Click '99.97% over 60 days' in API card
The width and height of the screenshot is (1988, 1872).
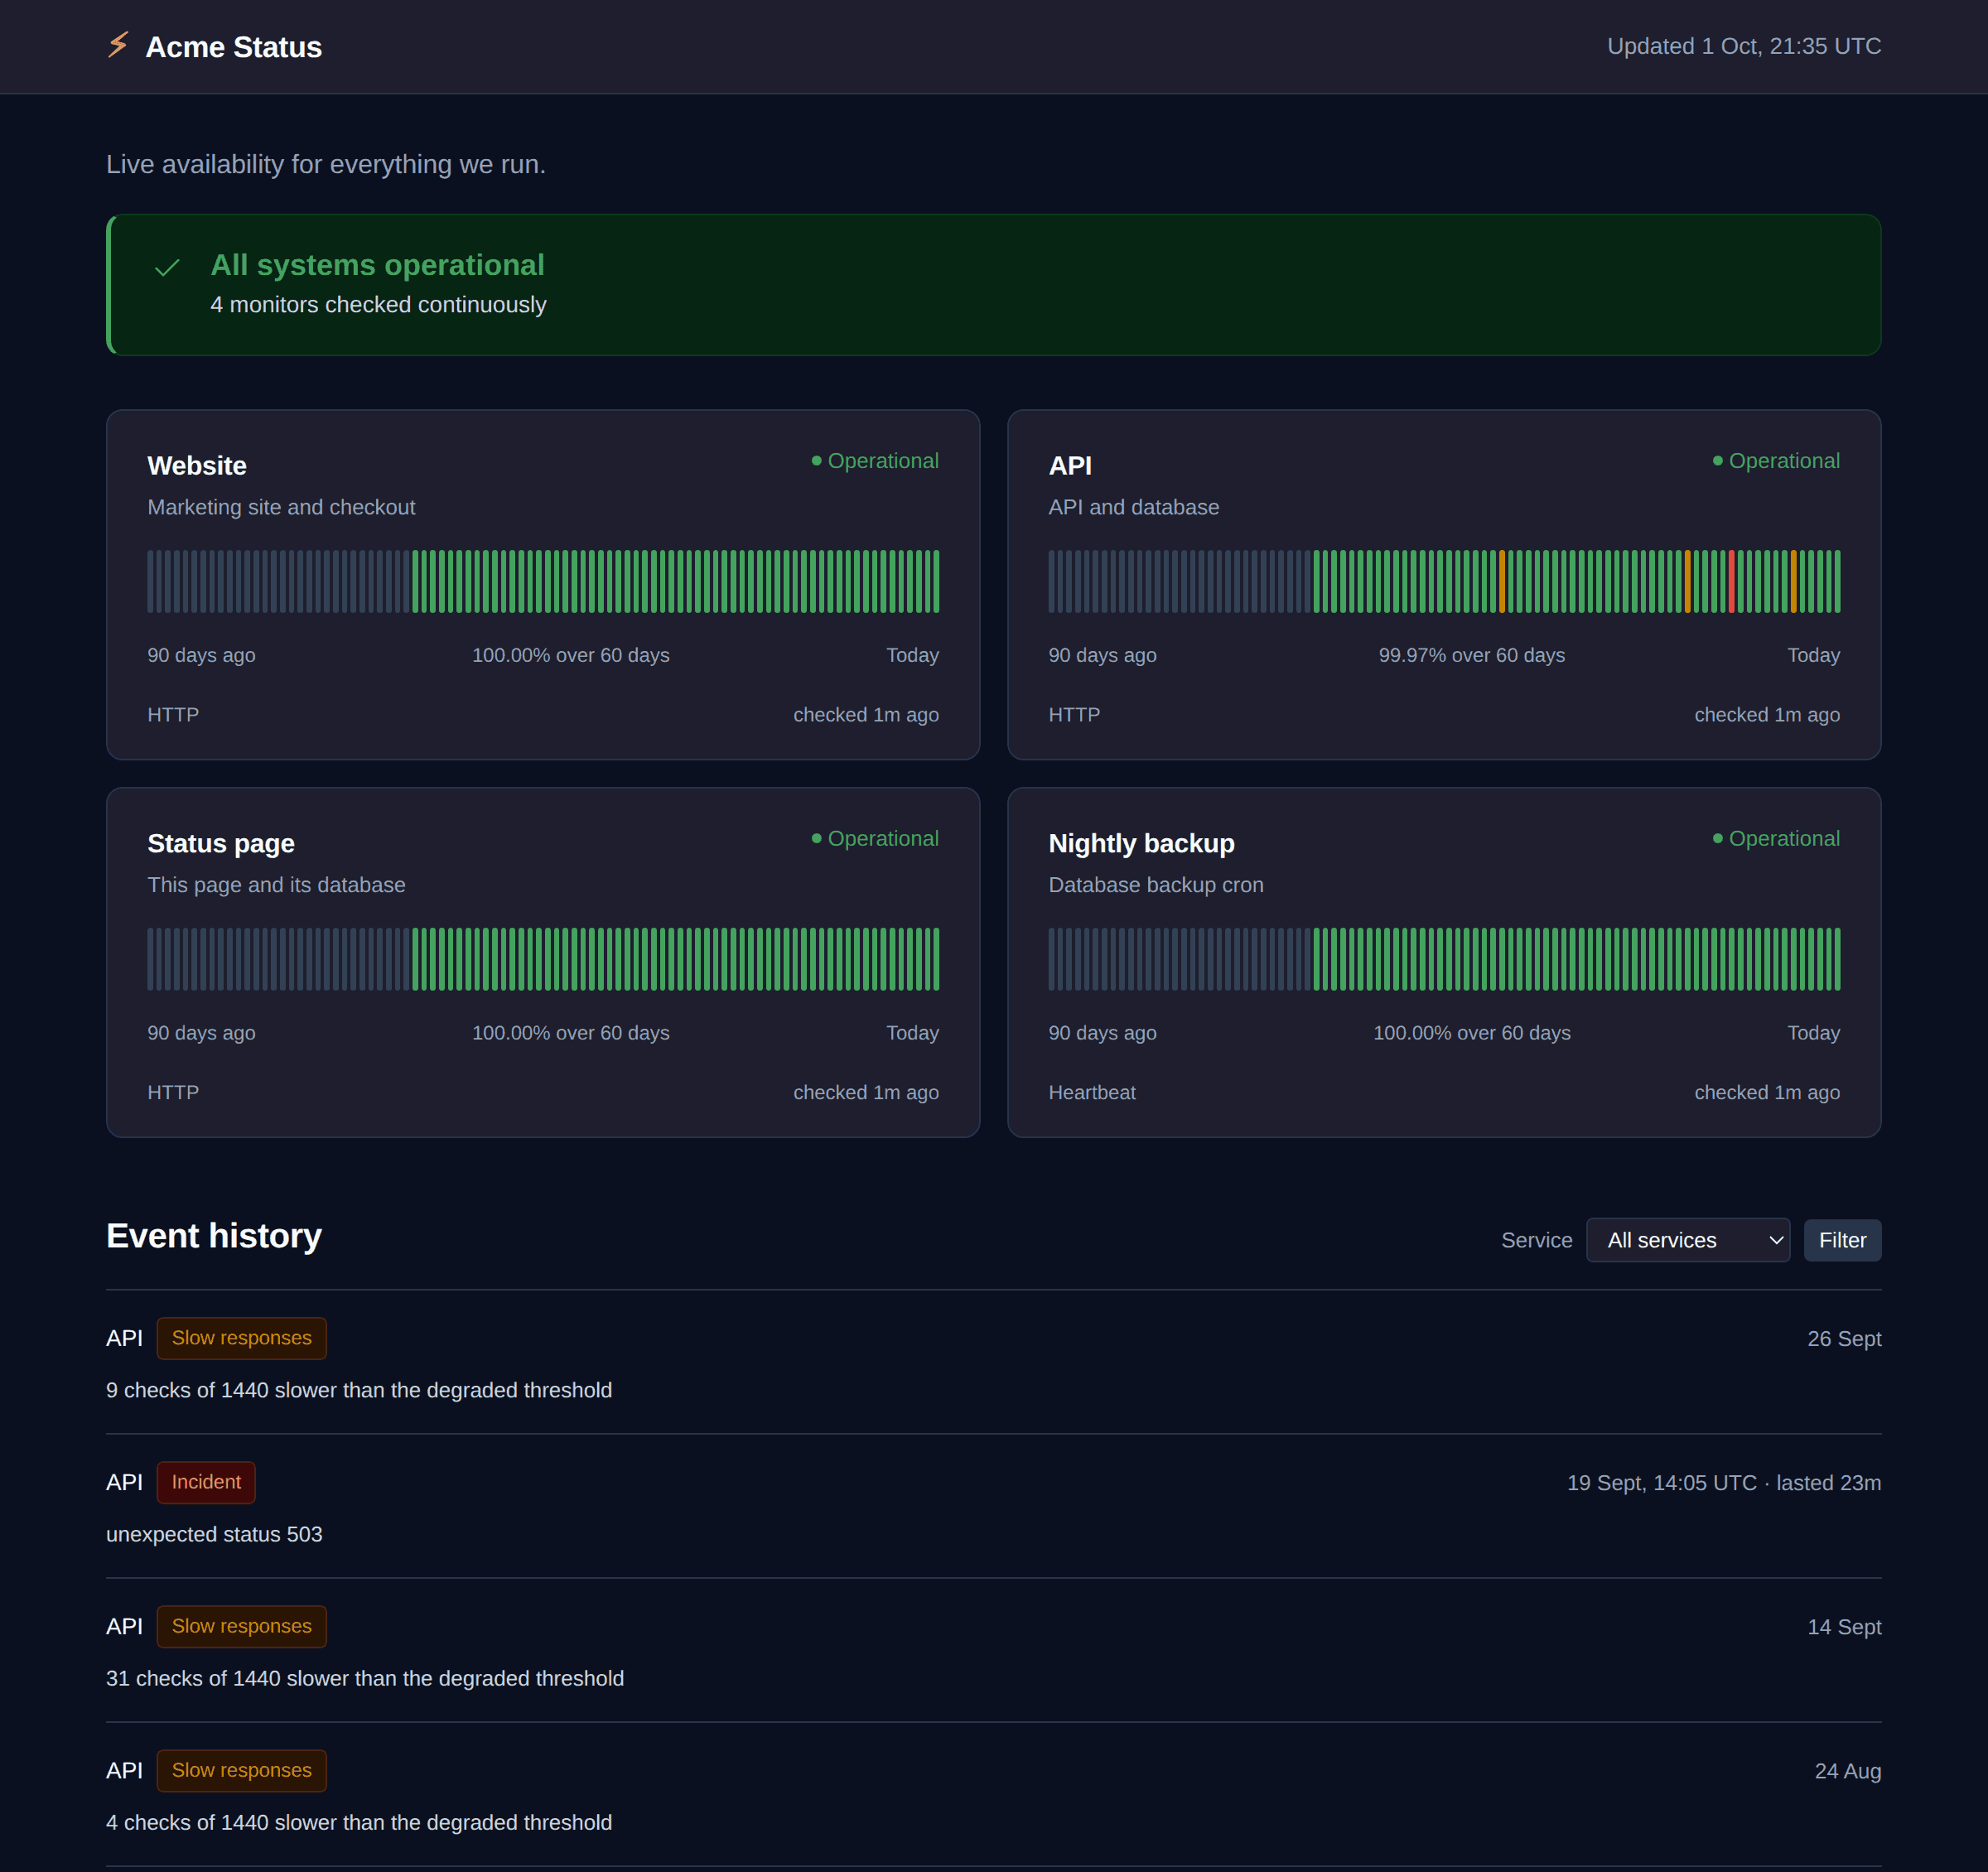1471,655
